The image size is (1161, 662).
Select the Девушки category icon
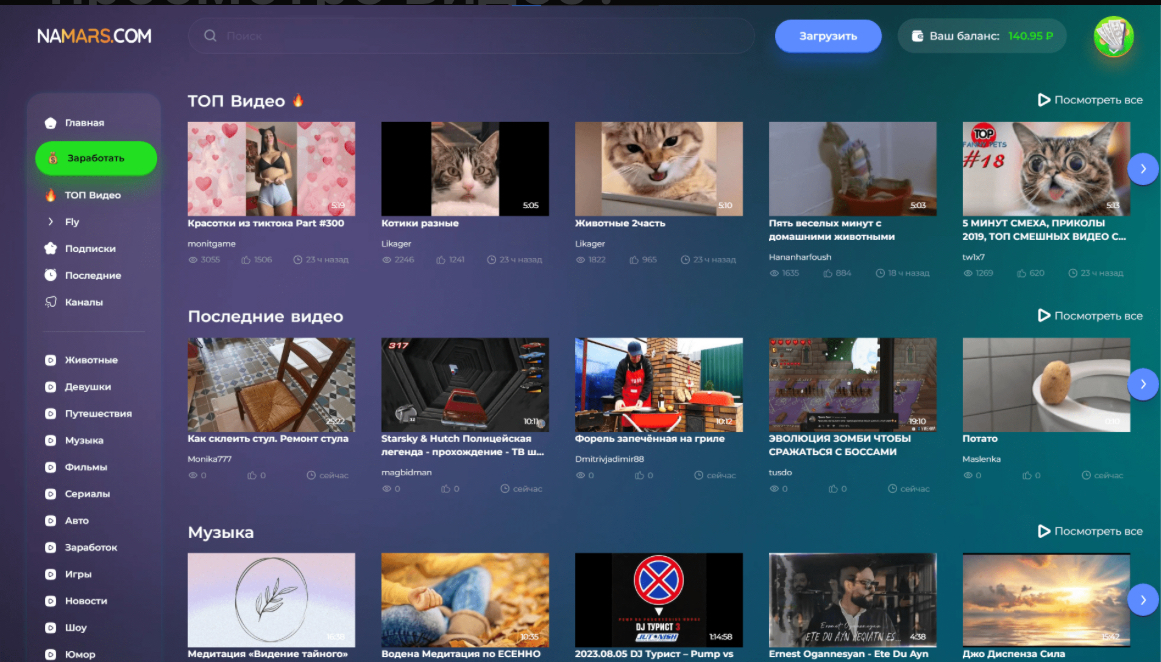pos(50,387)
